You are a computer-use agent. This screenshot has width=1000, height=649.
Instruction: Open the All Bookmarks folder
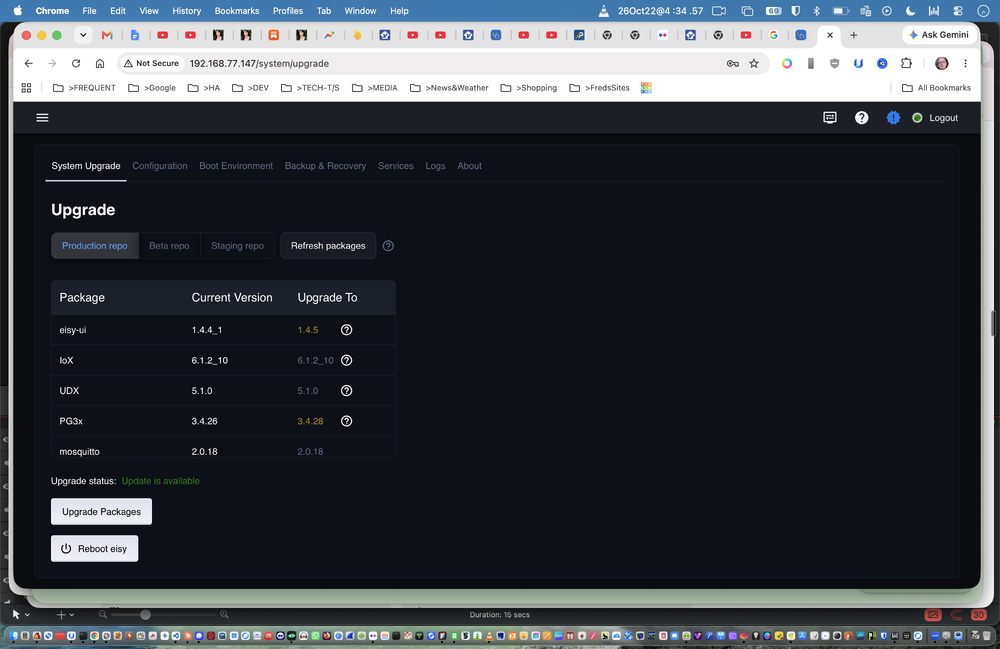tap(936, 88)
